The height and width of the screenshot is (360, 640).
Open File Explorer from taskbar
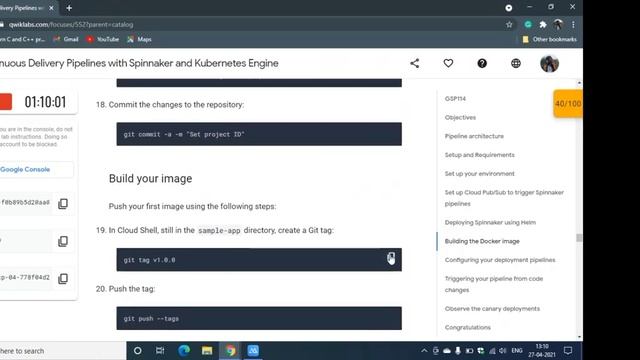[x=207, y=351]
